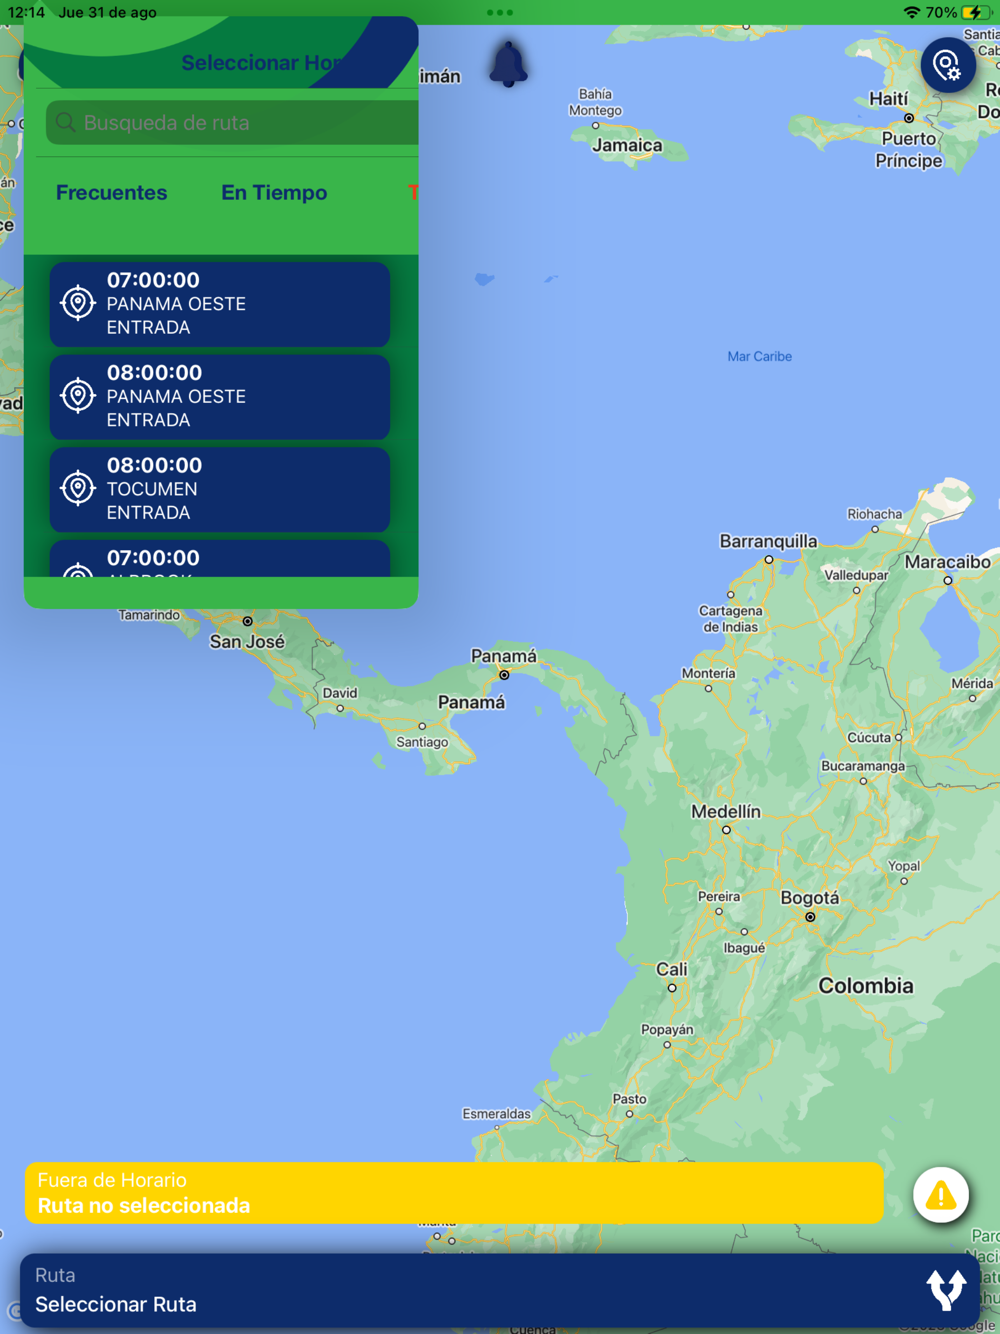The width and height of the screenshot is (1000, 1334).
Task: Tap the Mar Caribe label on map
Action: [759, 356]
